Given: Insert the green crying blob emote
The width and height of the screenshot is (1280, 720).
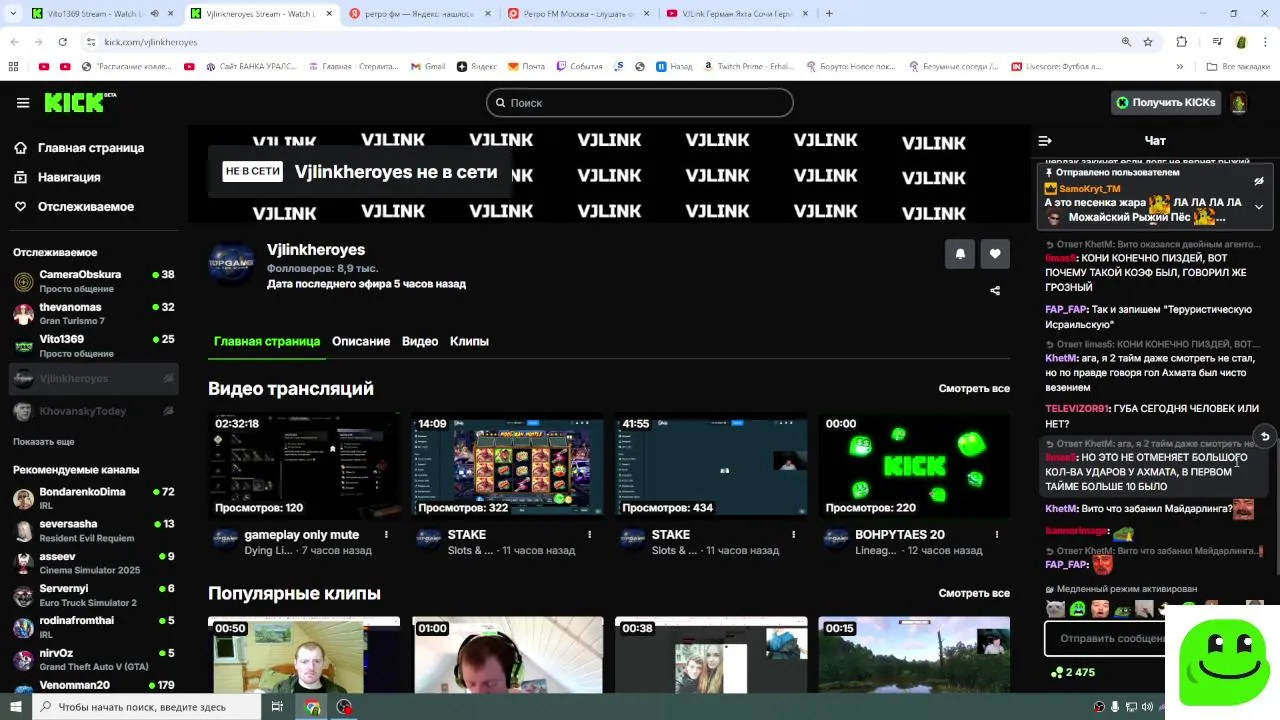Looking at the screenshot, I should pyautogui.click(x=1078, y=609).
